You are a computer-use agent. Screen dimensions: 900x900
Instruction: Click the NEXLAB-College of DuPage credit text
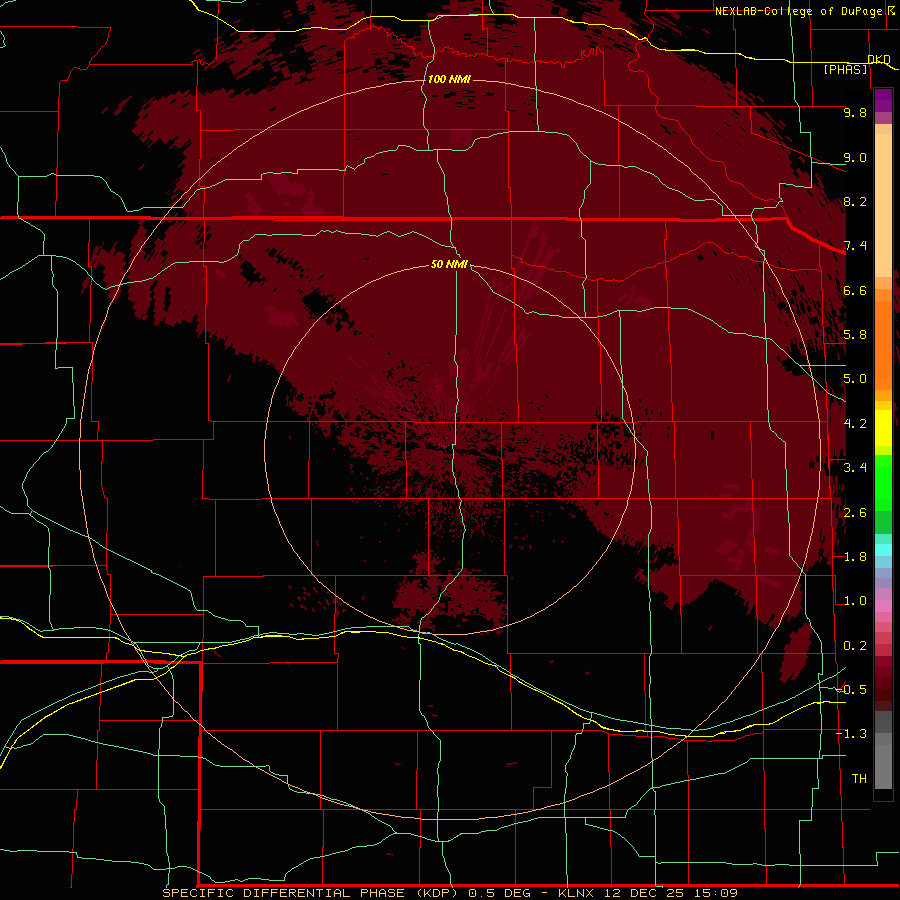799,11
